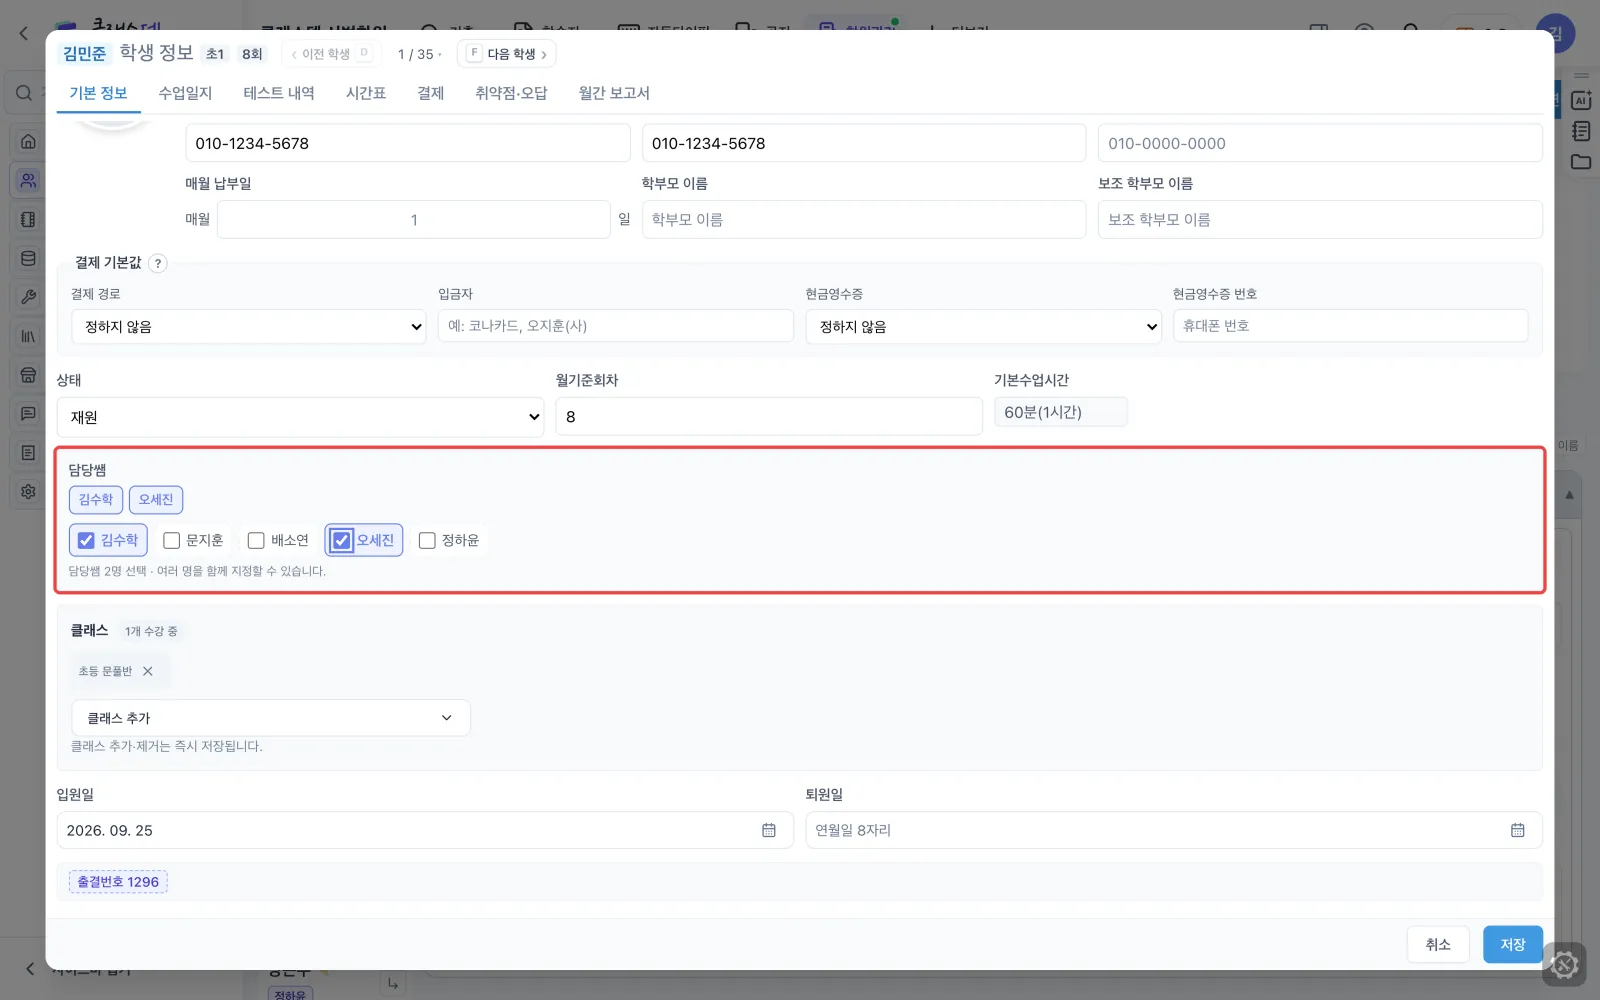
Task: Check the 문지훈 teacher checkbox
Action: click(x=171, y=541)
